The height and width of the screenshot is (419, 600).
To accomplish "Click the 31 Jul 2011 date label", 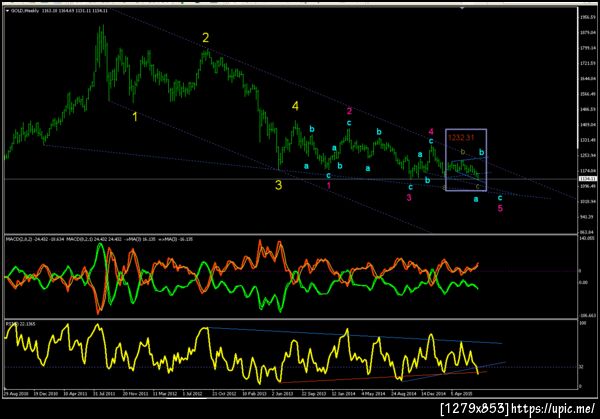I will pos(104,393).
